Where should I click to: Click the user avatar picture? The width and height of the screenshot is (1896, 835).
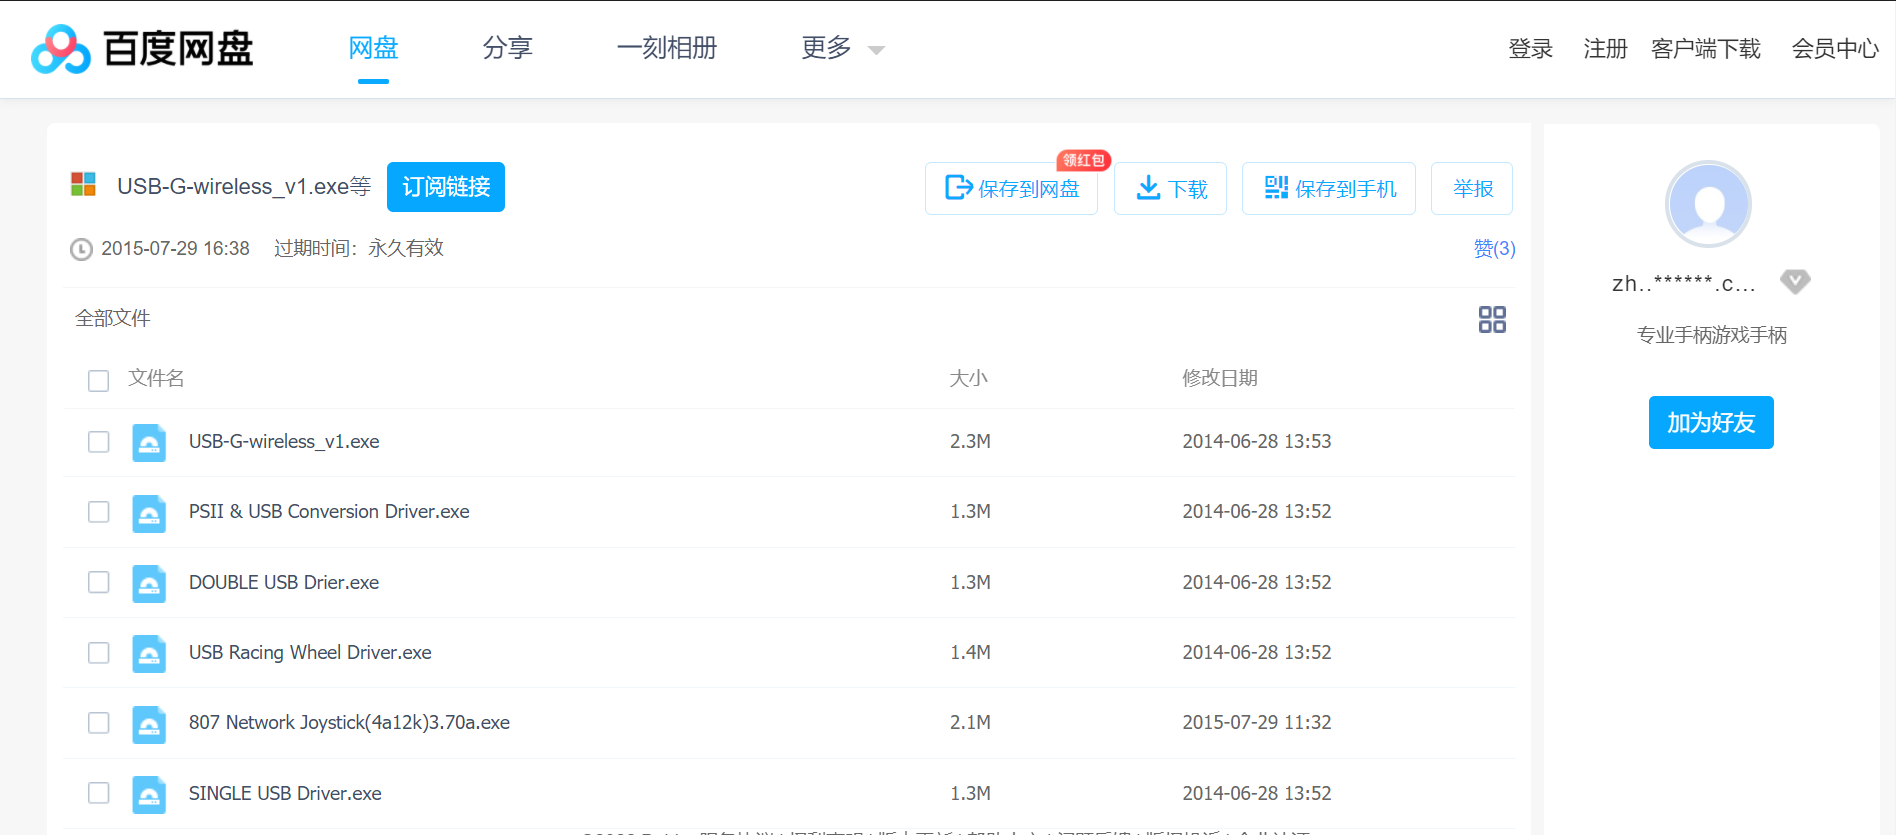pyautogui.click(x=1708, y=204)
